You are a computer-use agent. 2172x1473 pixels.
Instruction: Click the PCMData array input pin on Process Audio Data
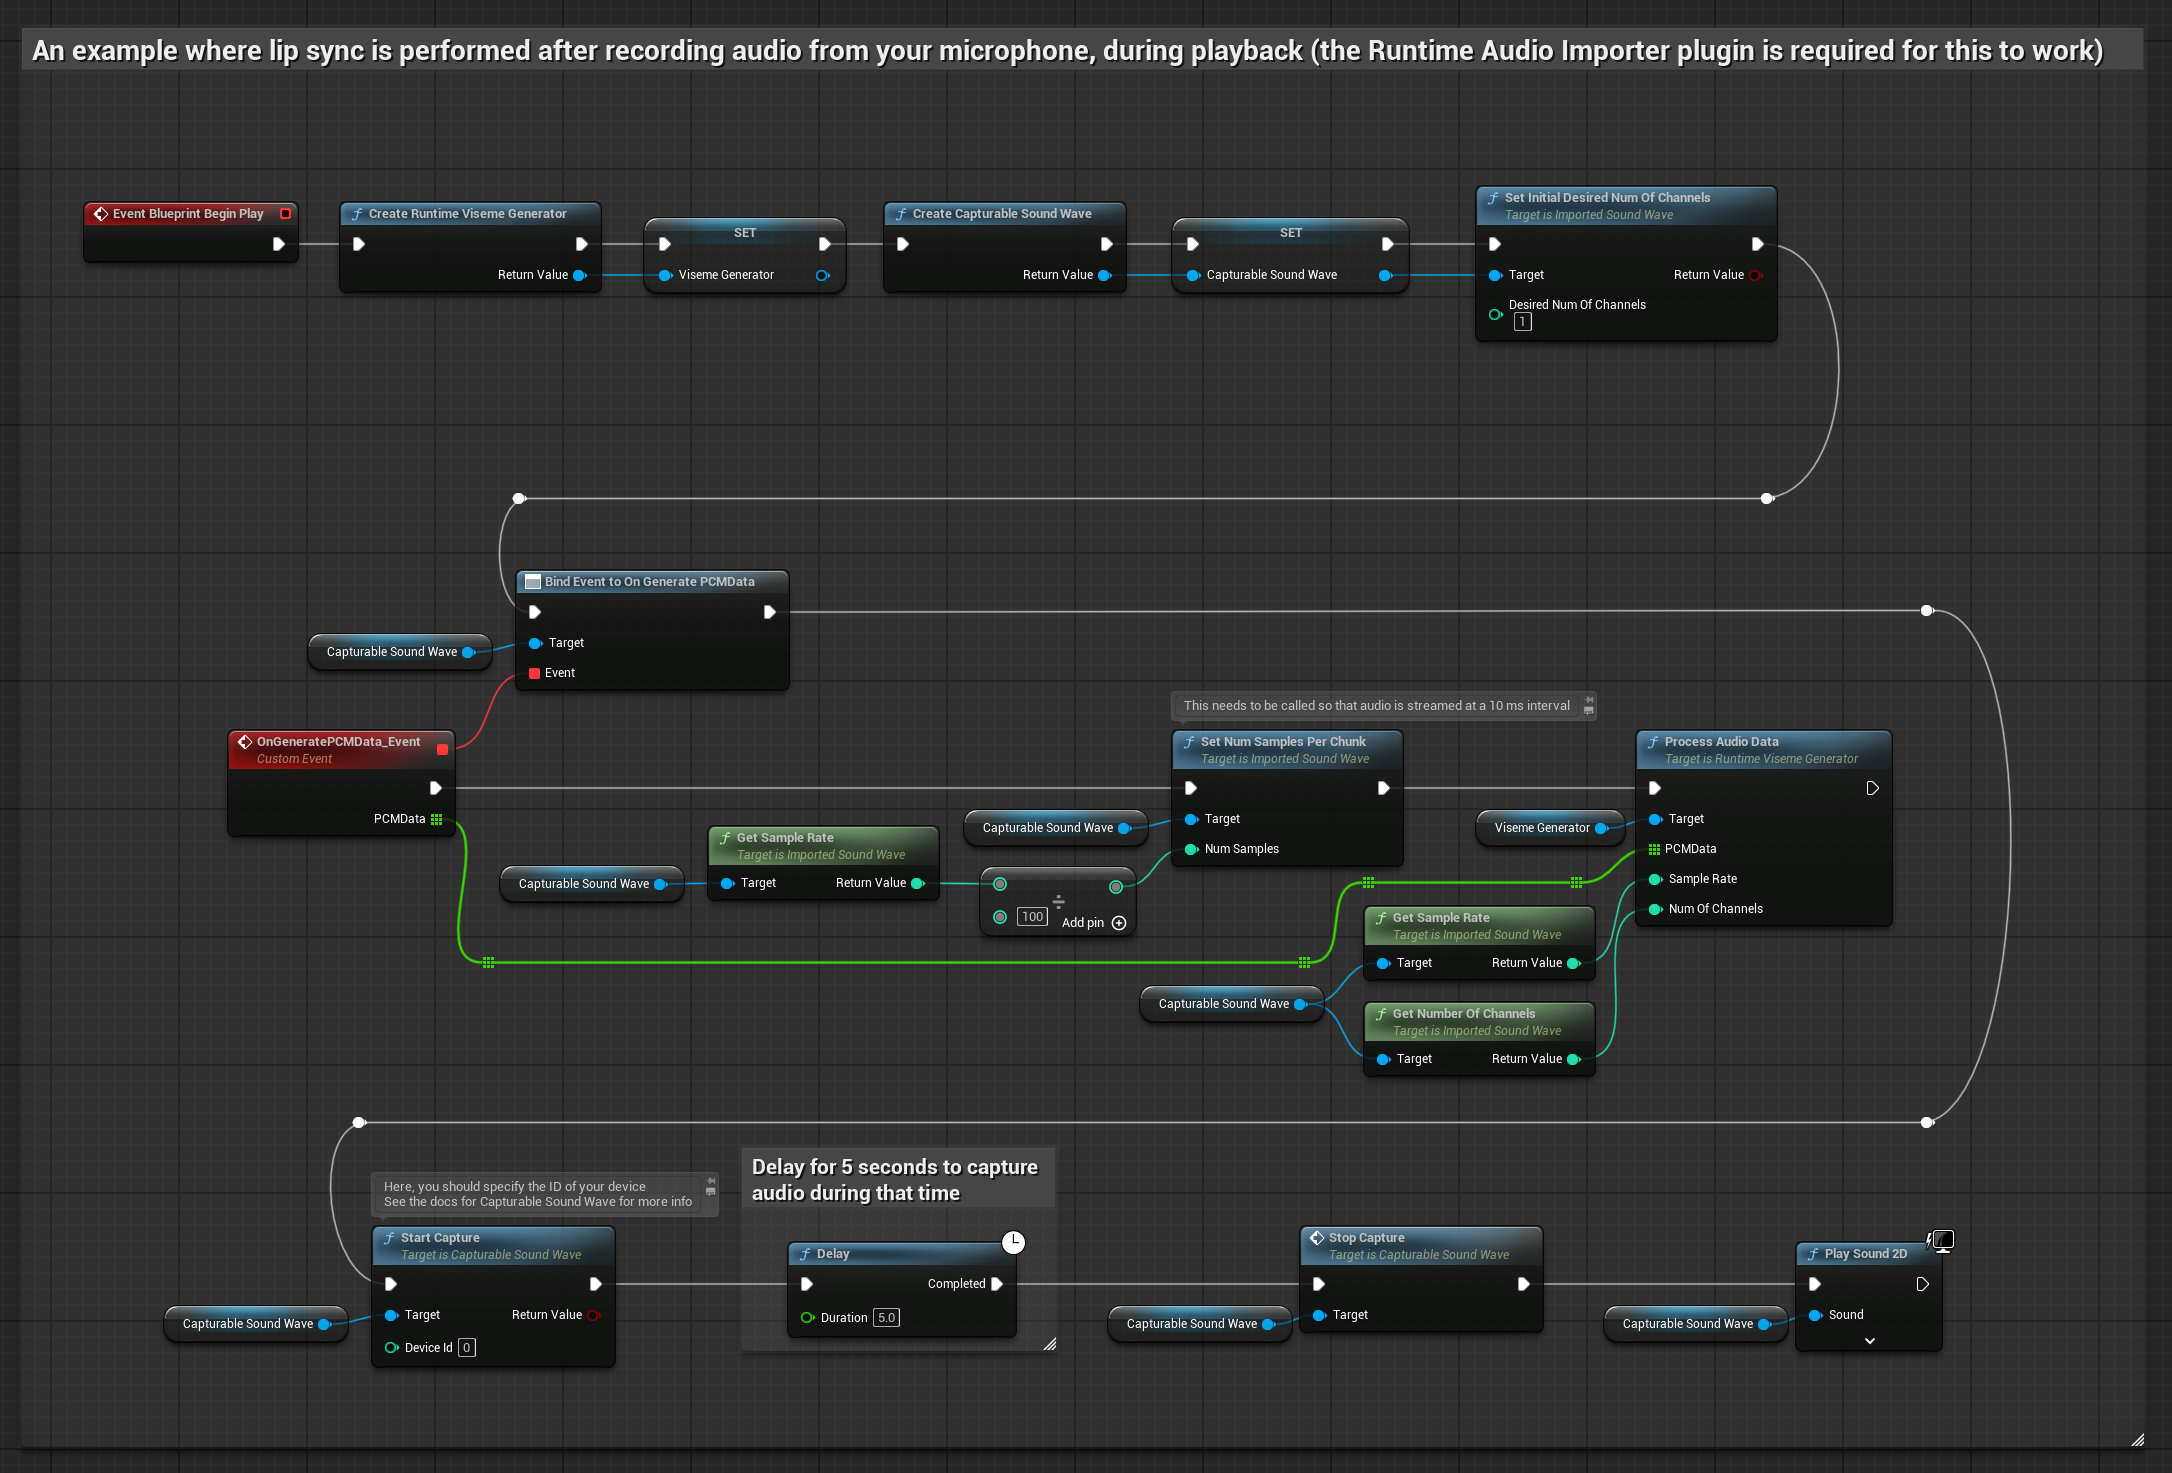click(1654, 849)
